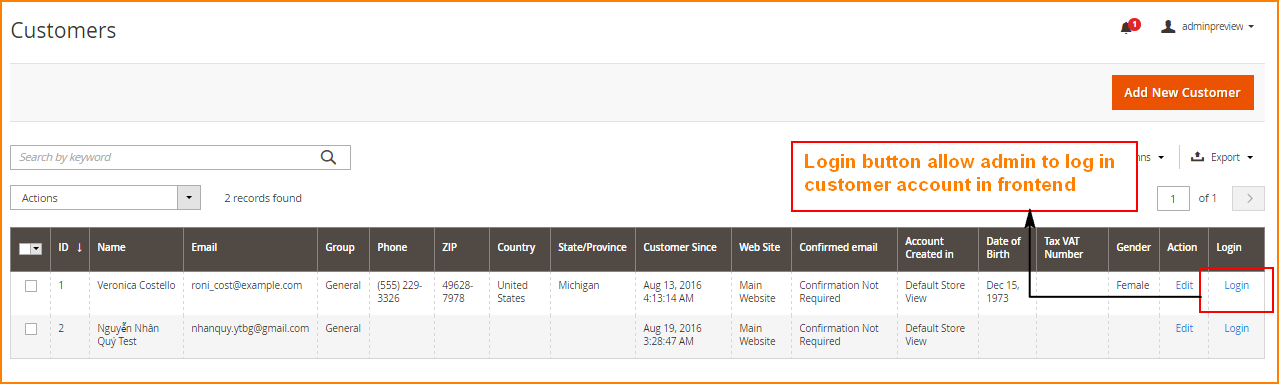The image size is (1279, 384).
Task: Select email nhanquy.ytbg@gmail.com
Action: click(x=251, y=328)
